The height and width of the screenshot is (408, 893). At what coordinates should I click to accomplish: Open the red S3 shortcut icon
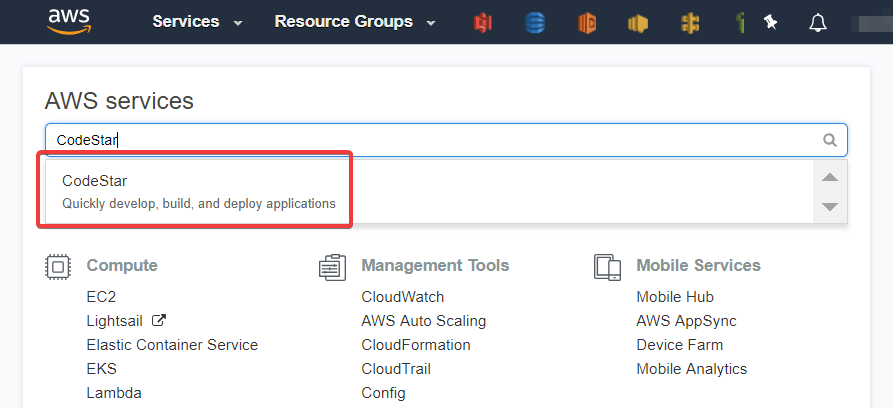(x=483, y=23)
